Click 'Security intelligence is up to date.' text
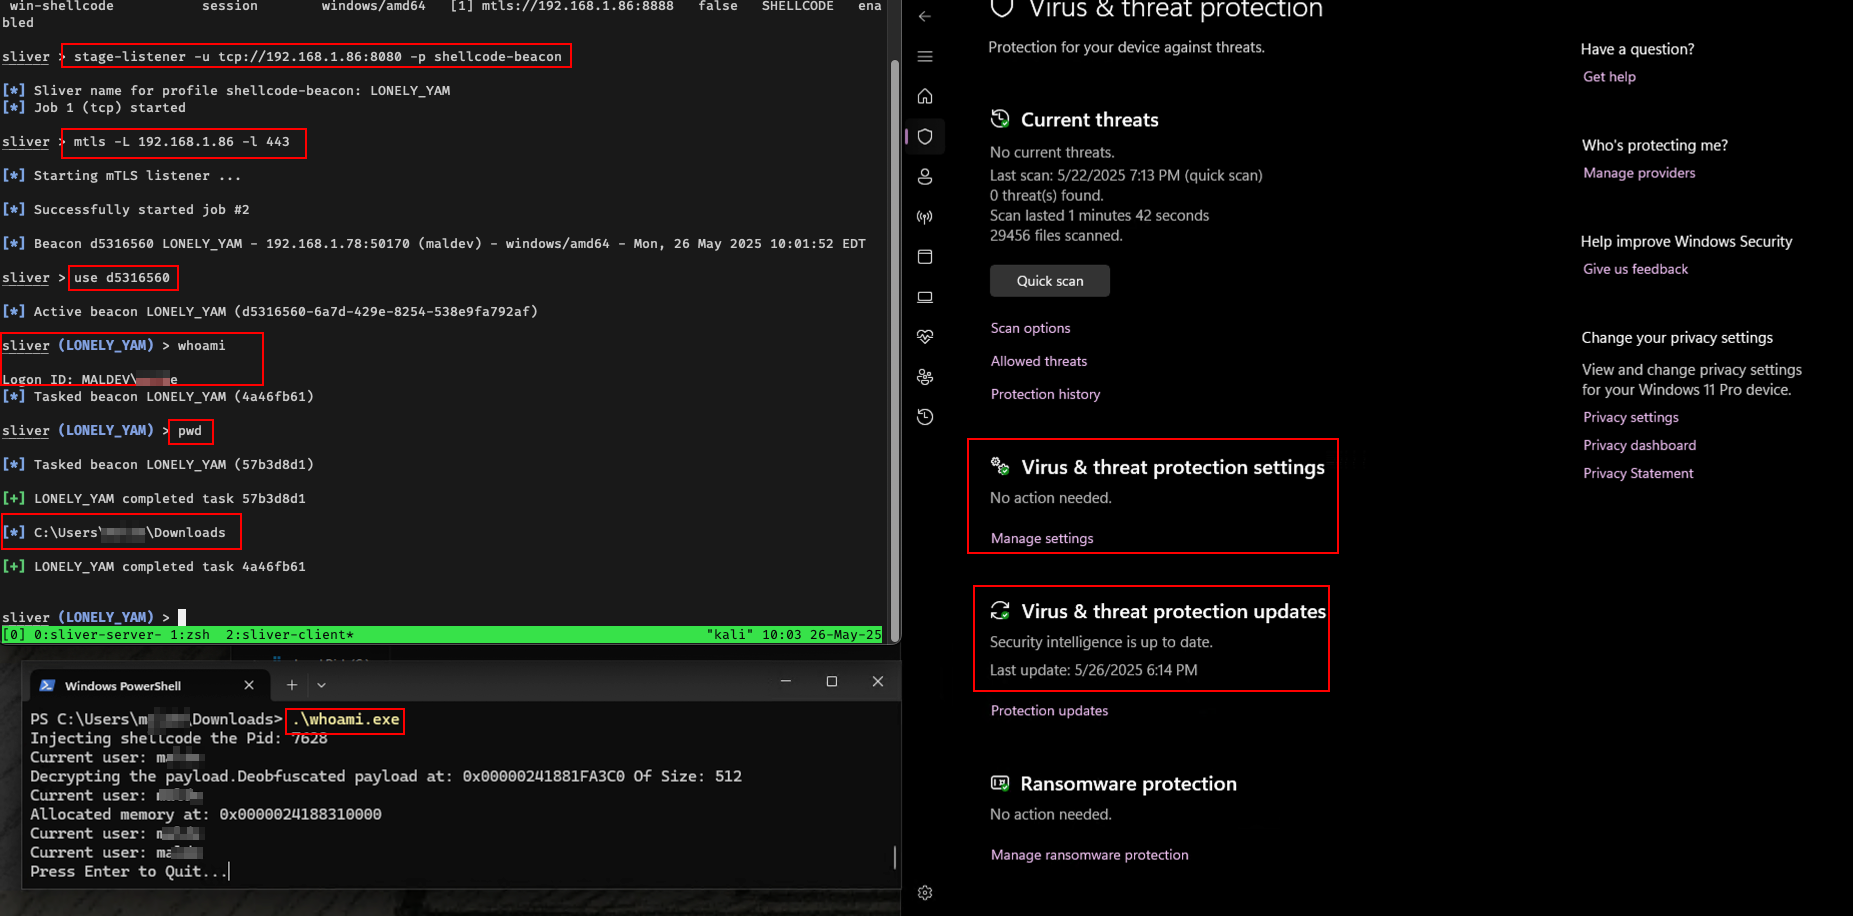The image size is (1853, 916). pos(1101,642)
